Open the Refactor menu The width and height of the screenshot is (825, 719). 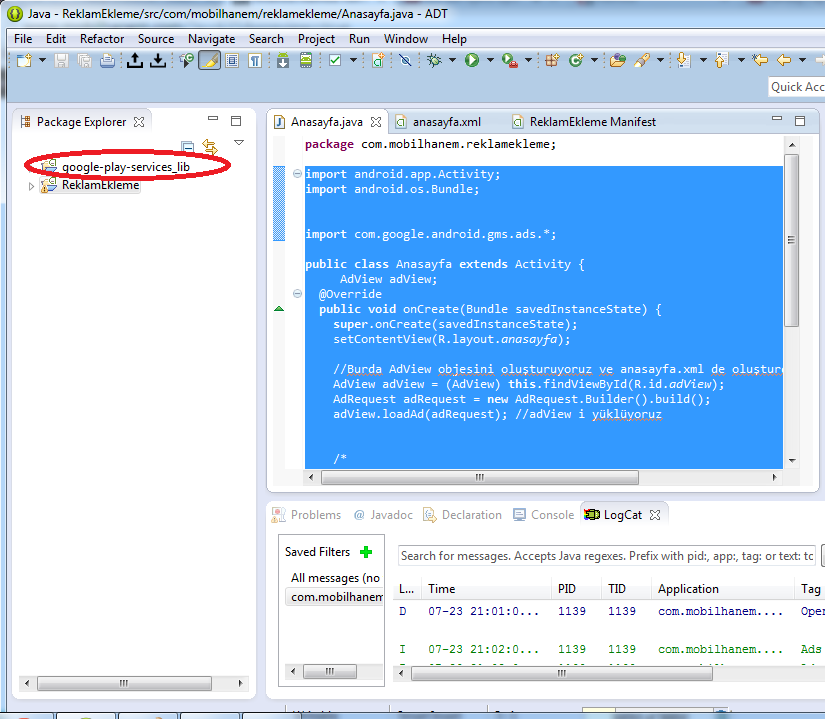102,39
